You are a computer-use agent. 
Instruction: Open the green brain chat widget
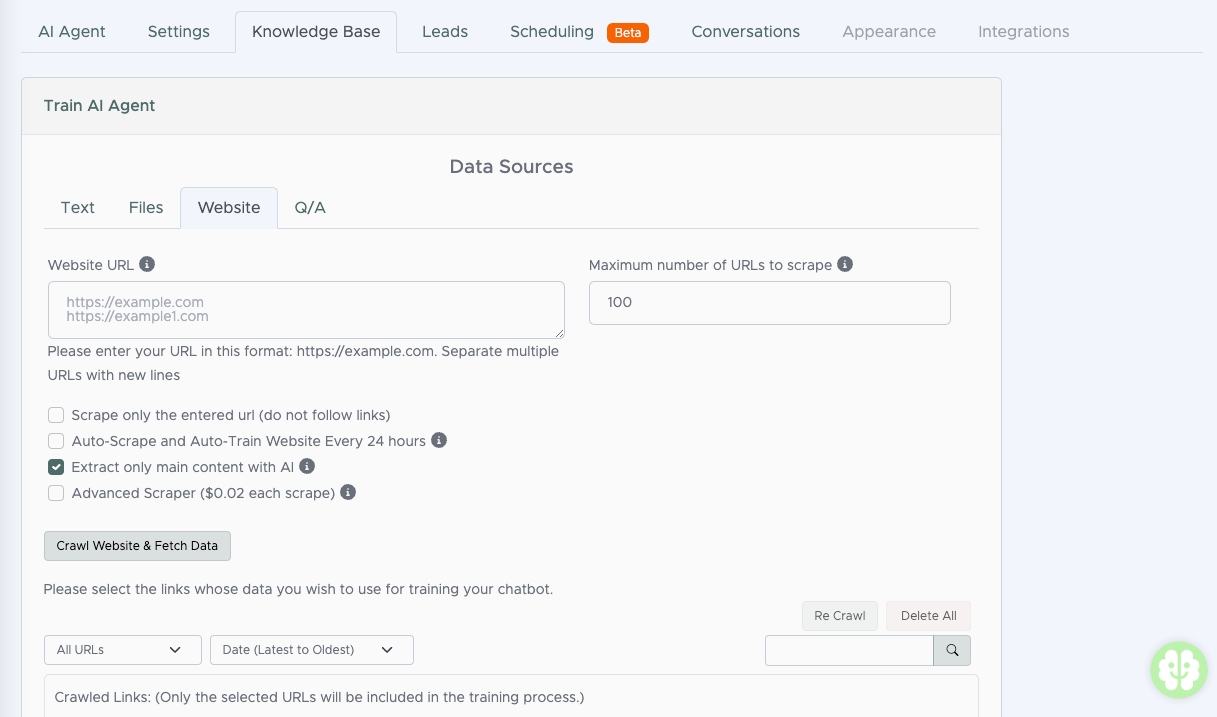point(1179,669)
